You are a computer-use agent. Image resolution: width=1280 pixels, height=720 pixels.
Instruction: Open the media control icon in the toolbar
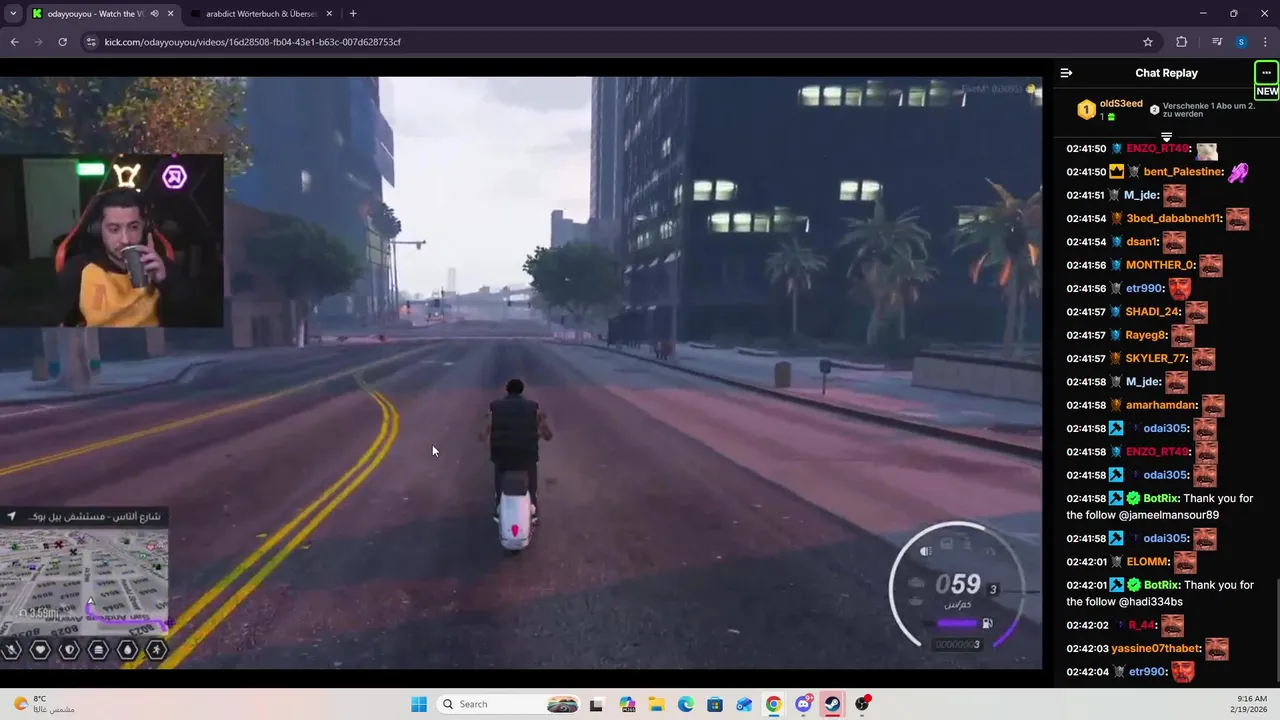pyautogui.click(x=1217, y=42)
